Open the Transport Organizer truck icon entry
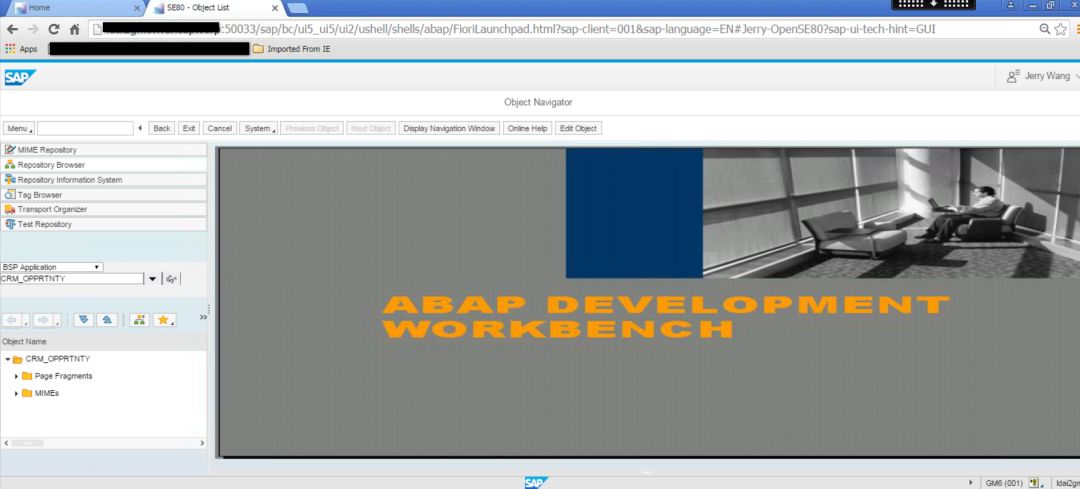The height and width of the screenshot is (489, 1080). (x=103, y=209)
